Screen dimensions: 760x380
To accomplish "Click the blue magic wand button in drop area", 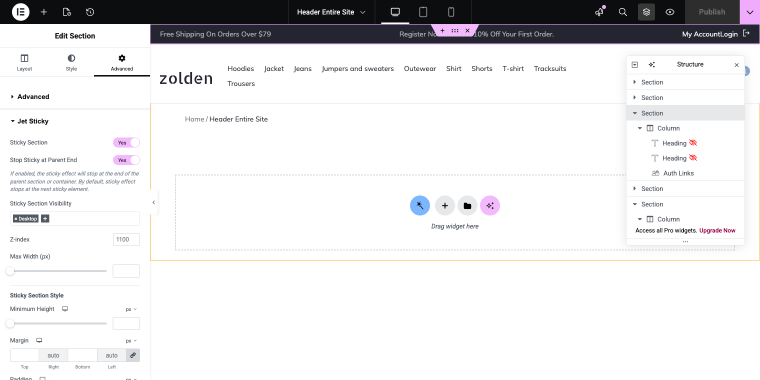I will click(x=420, y=206).
